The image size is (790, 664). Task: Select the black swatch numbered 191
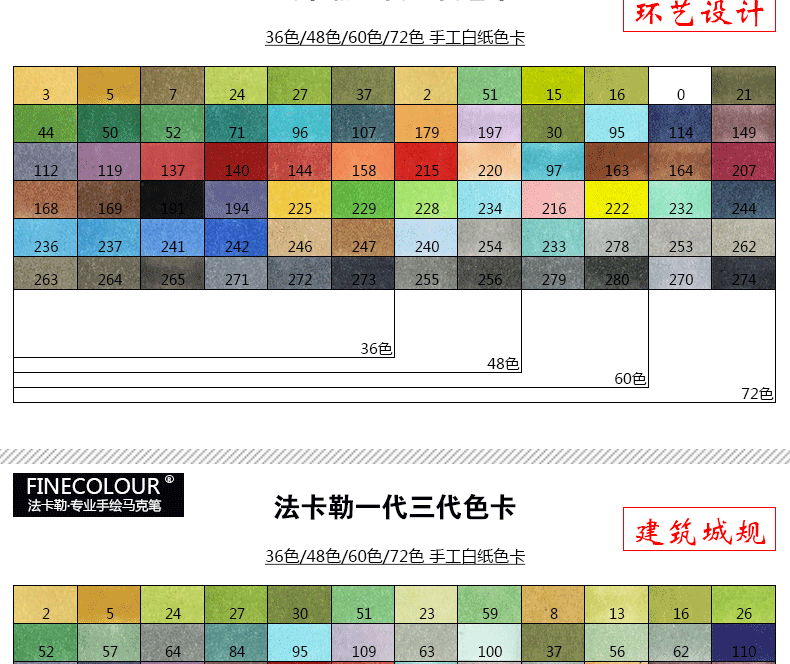[173, 200]
